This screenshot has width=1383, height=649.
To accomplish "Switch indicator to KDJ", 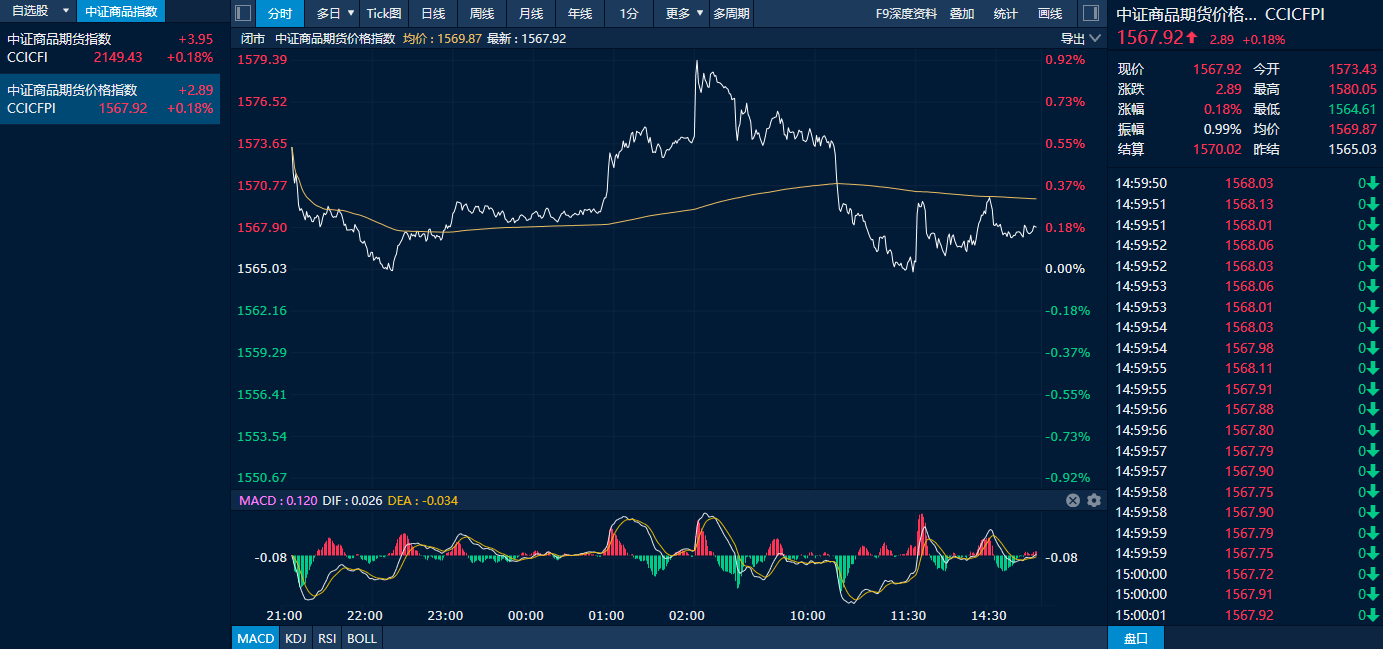I will (x=295, y=638).
